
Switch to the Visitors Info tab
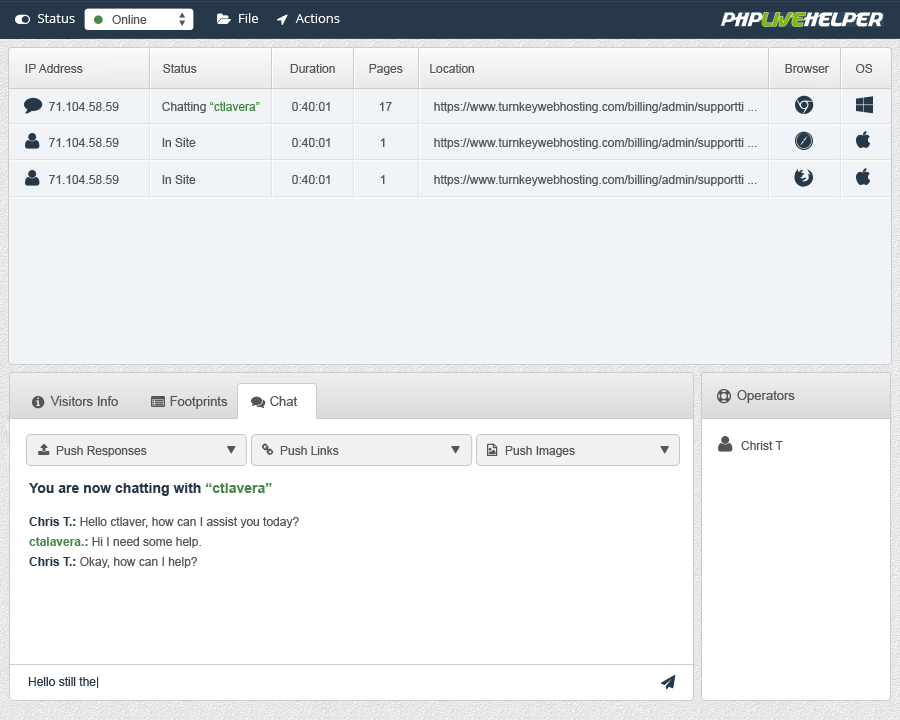tap(75, 401)
